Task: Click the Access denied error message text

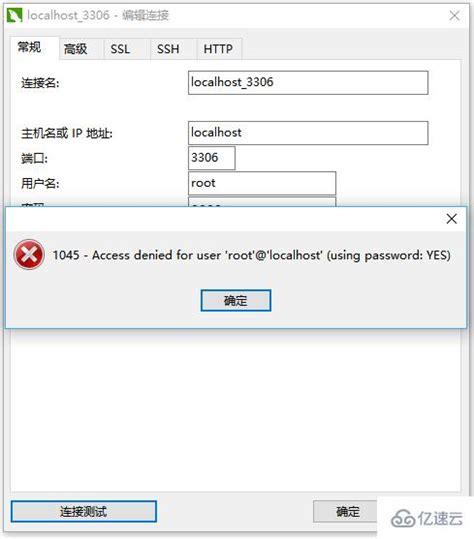Action: 252,255
